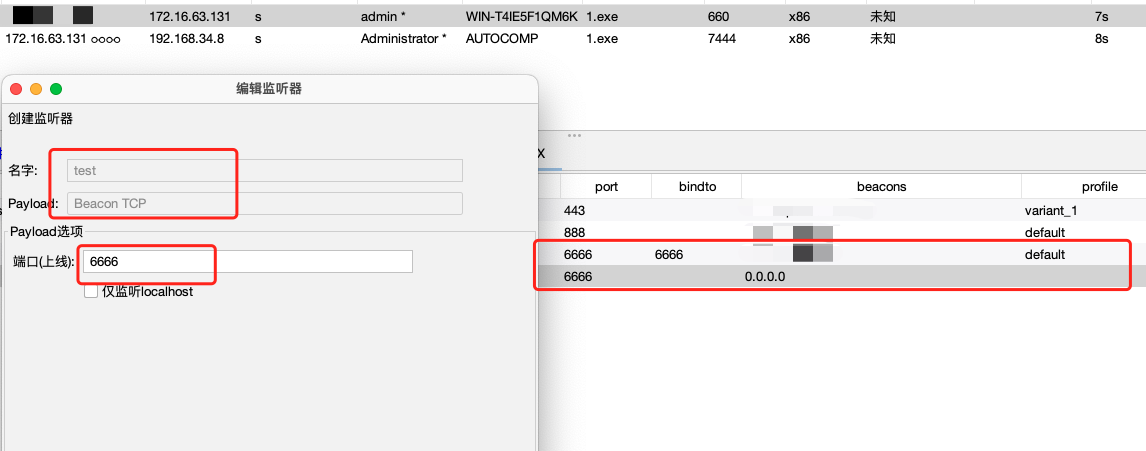Click the 名字 field containing test
The image size is (1146, 451).
265,170
